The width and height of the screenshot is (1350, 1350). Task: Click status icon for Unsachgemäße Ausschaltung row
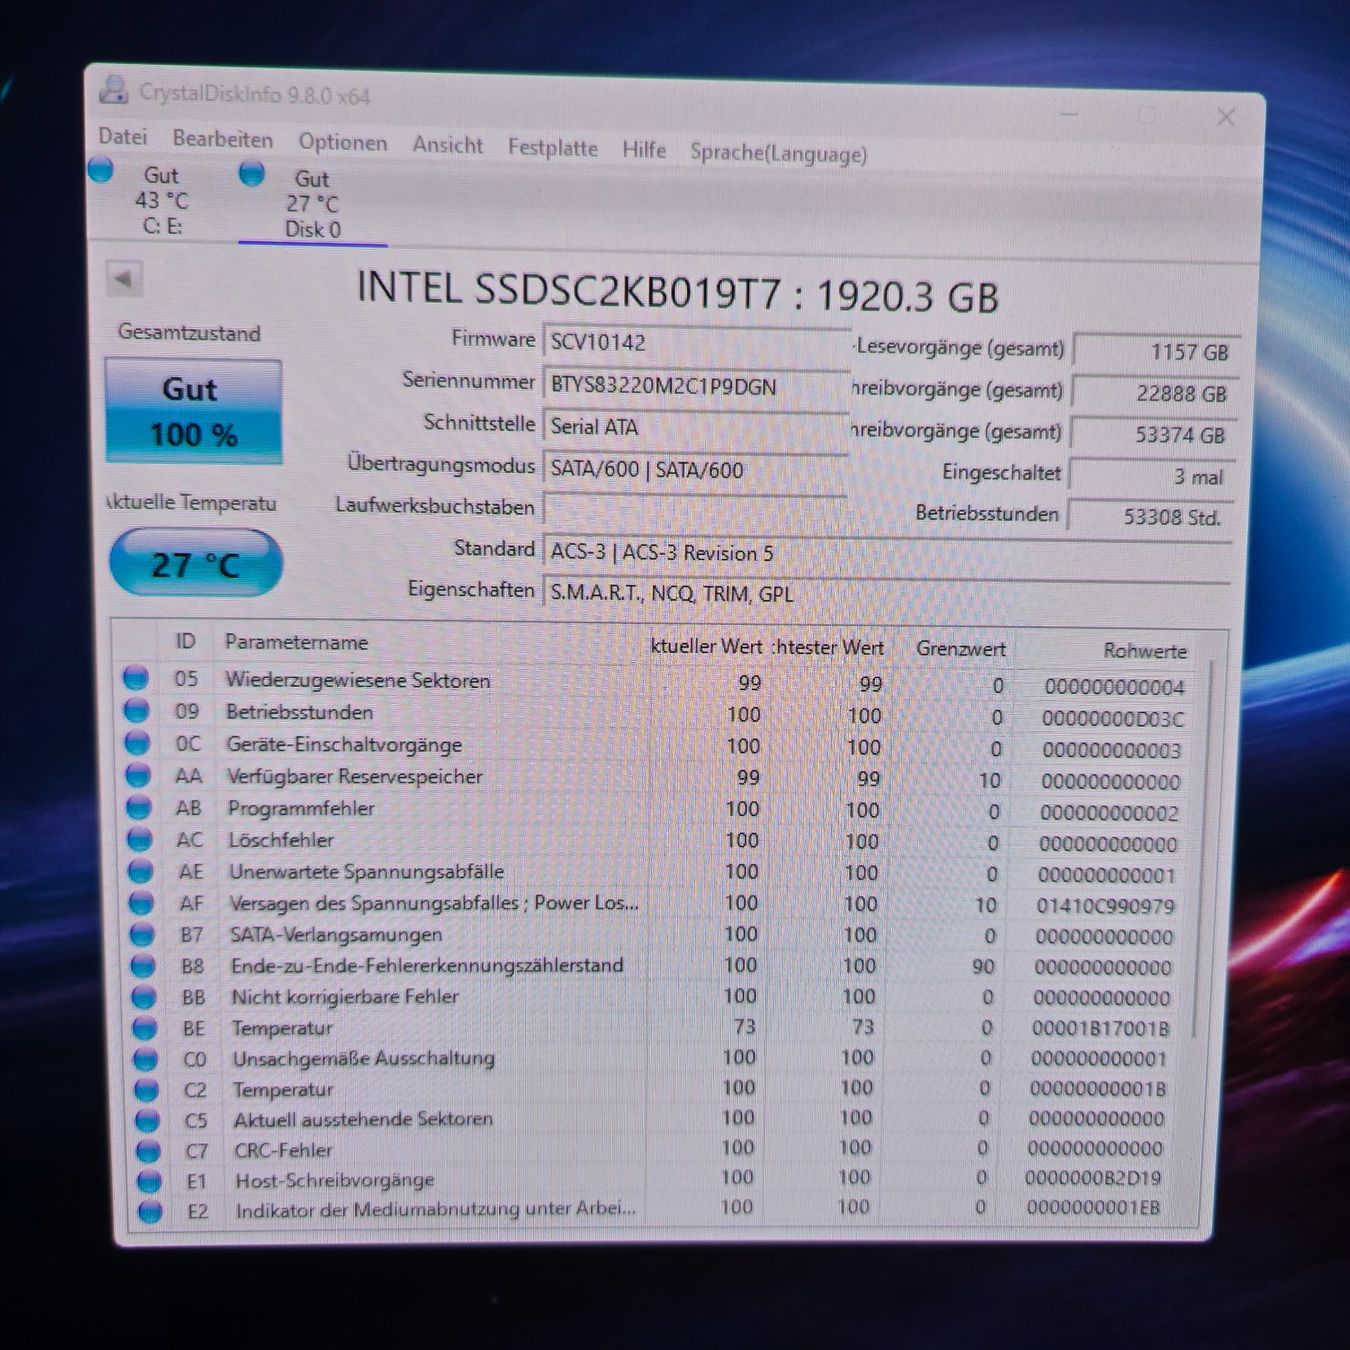coord(146,1058)
